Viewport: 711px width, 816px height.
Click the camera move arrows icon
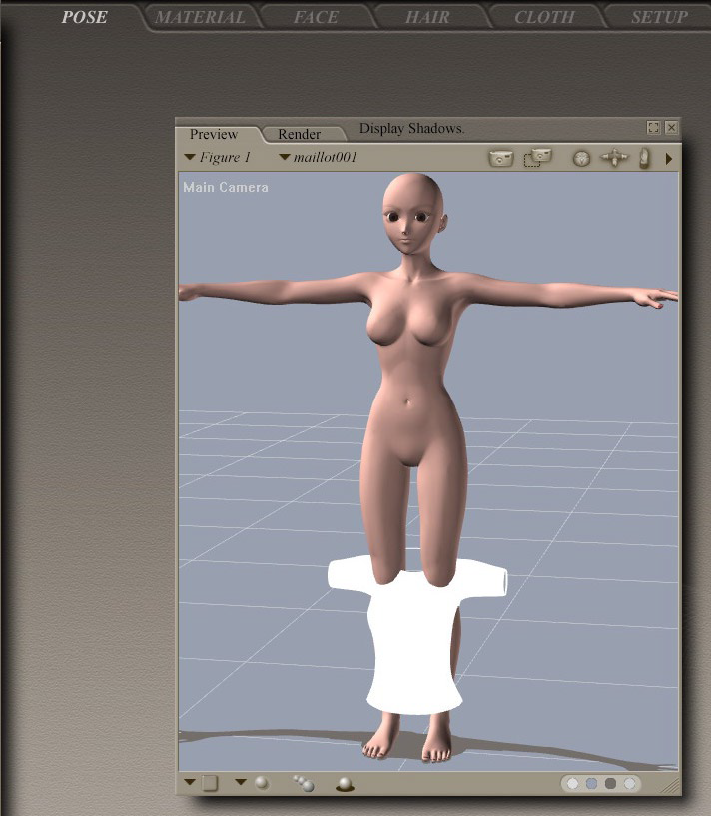point(616,158)
